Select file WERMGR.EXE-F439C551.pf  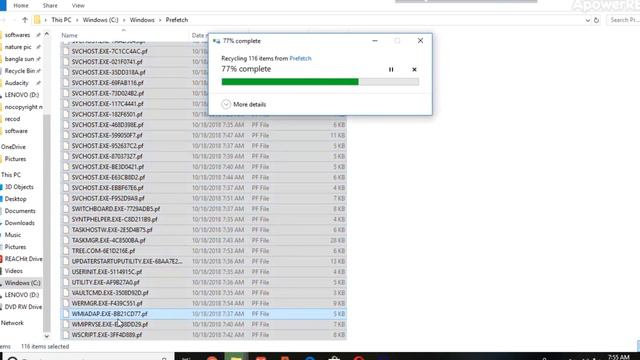tap(107, 303)
